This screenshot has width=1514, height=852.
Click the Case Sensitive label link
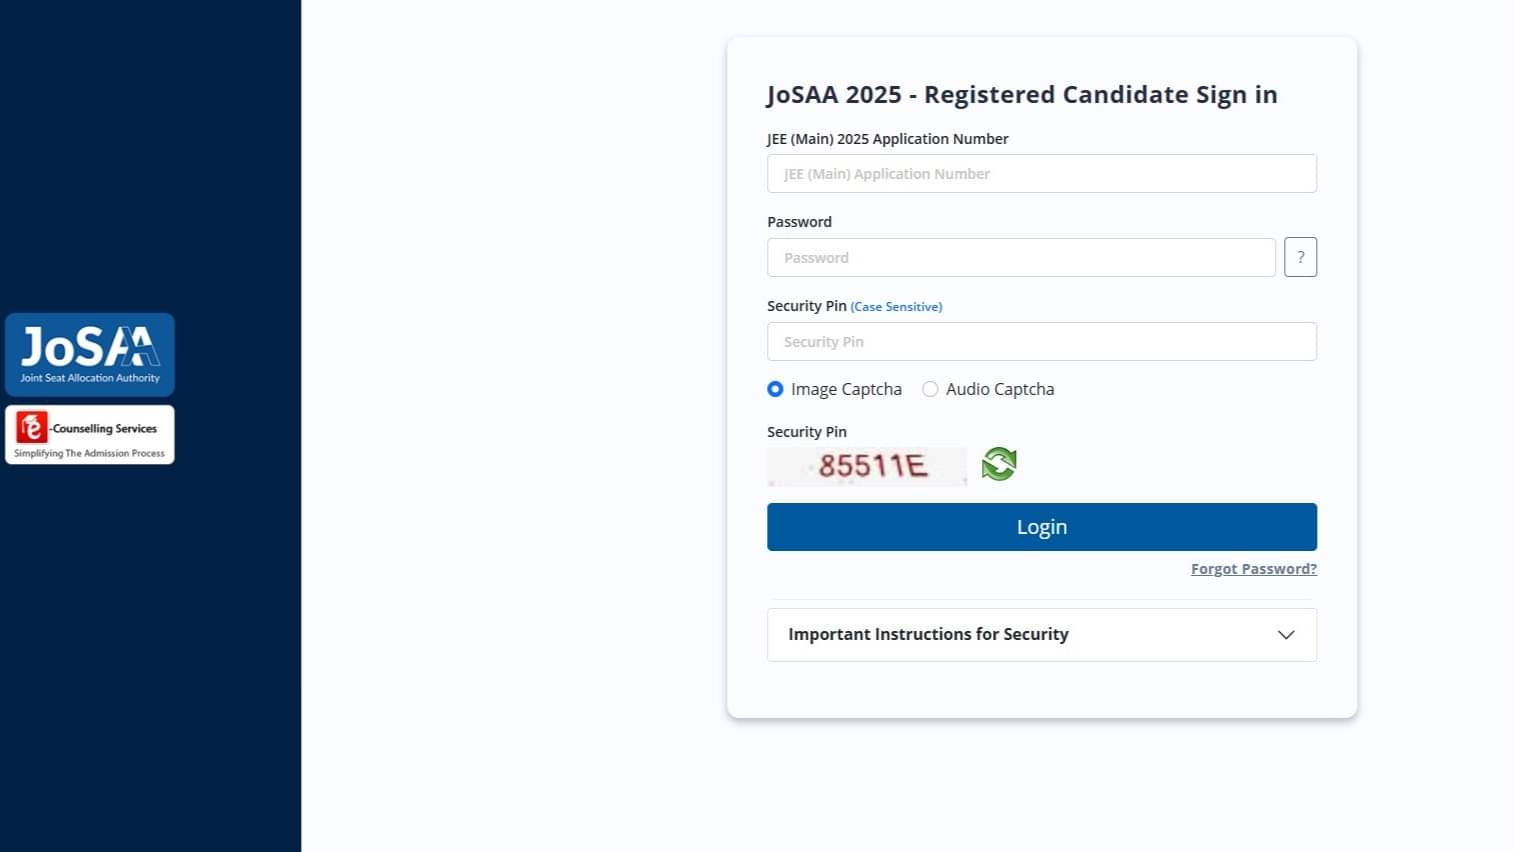tap(896, 306)
